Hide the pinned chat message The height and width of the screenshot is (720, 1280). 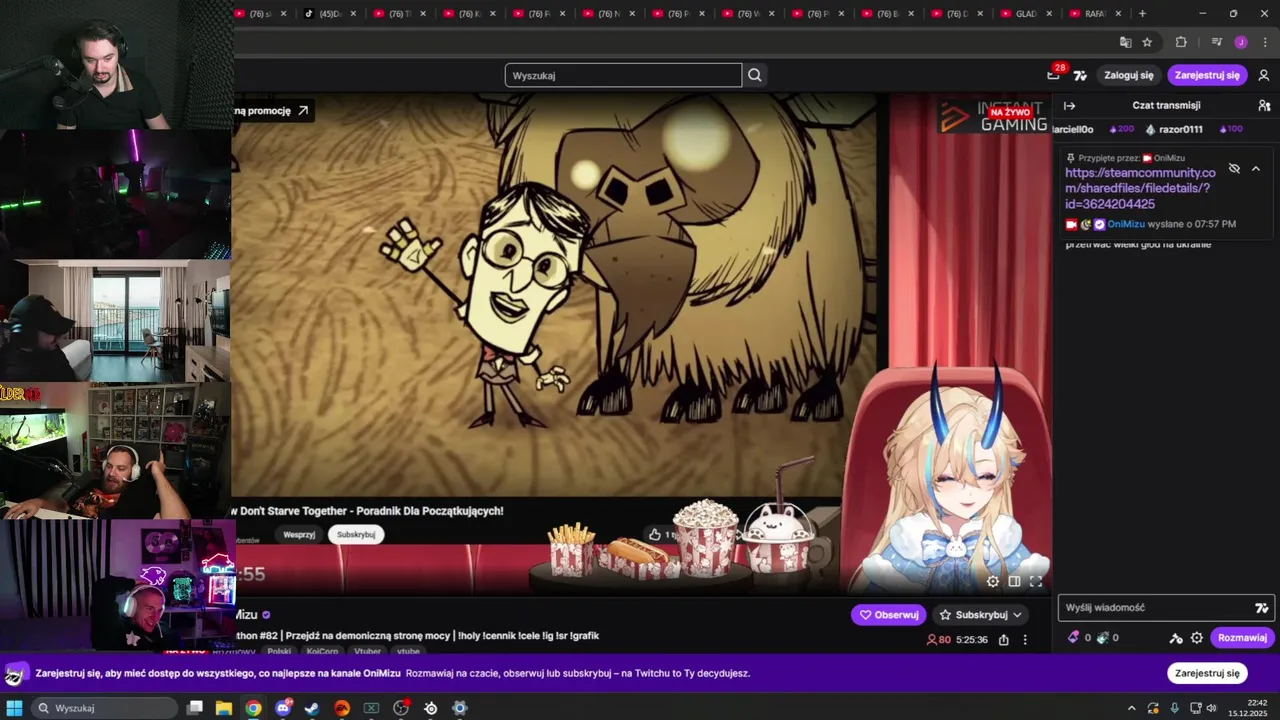pyautogui.click(x=1234, y=168)
